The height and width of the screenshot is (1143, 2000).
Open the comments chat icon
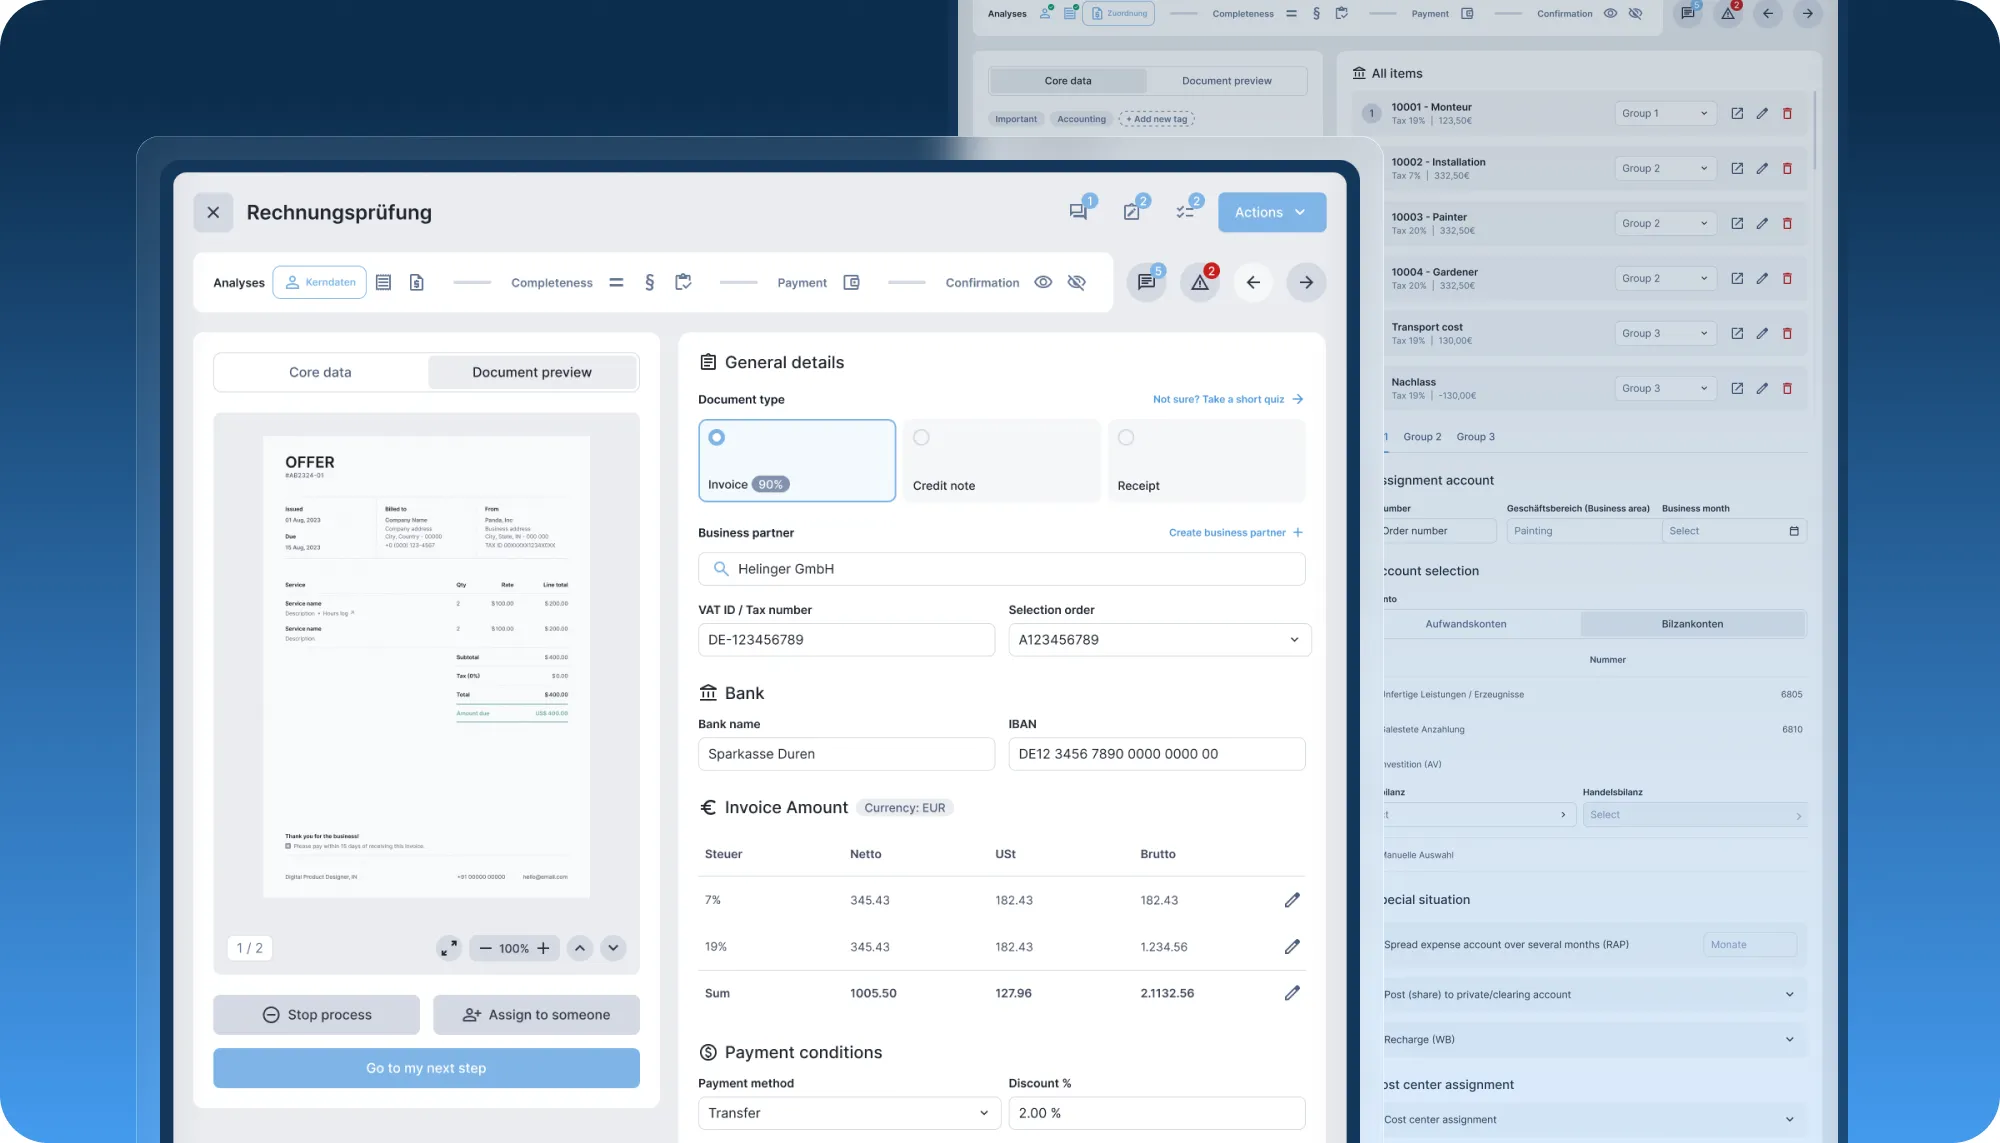pos(1078,212)
